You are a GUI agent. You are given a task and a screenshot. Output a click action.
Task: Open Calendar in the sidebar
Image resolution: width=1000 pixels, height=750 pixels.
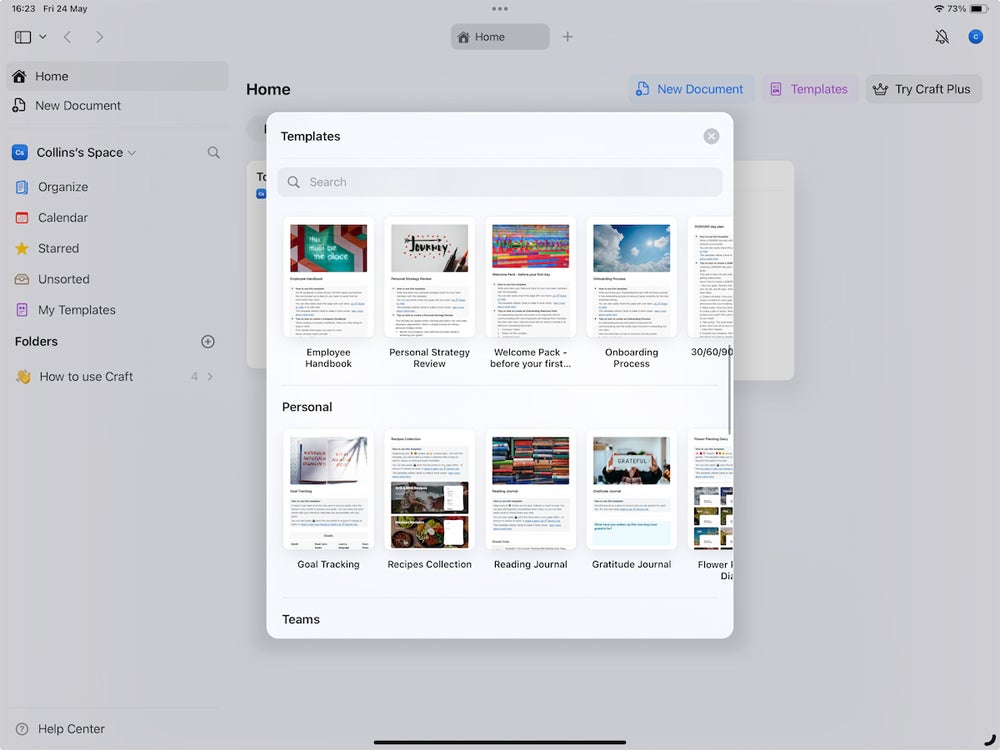[x=62, y=218]
